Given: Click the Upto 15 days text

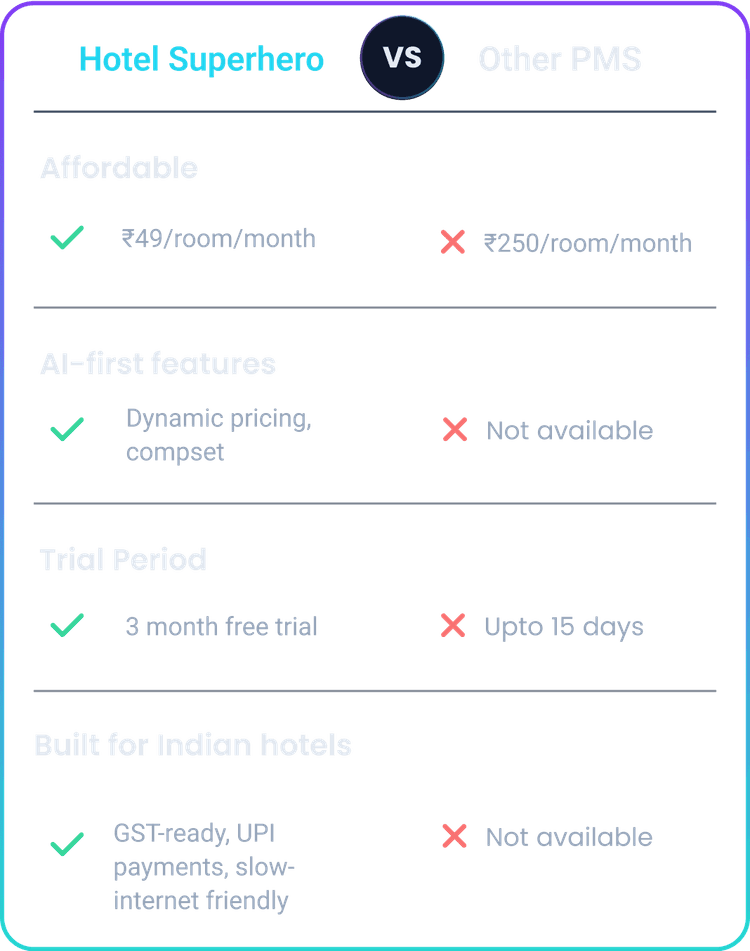Looking at the screenshot, I should (x=564, y=627).
